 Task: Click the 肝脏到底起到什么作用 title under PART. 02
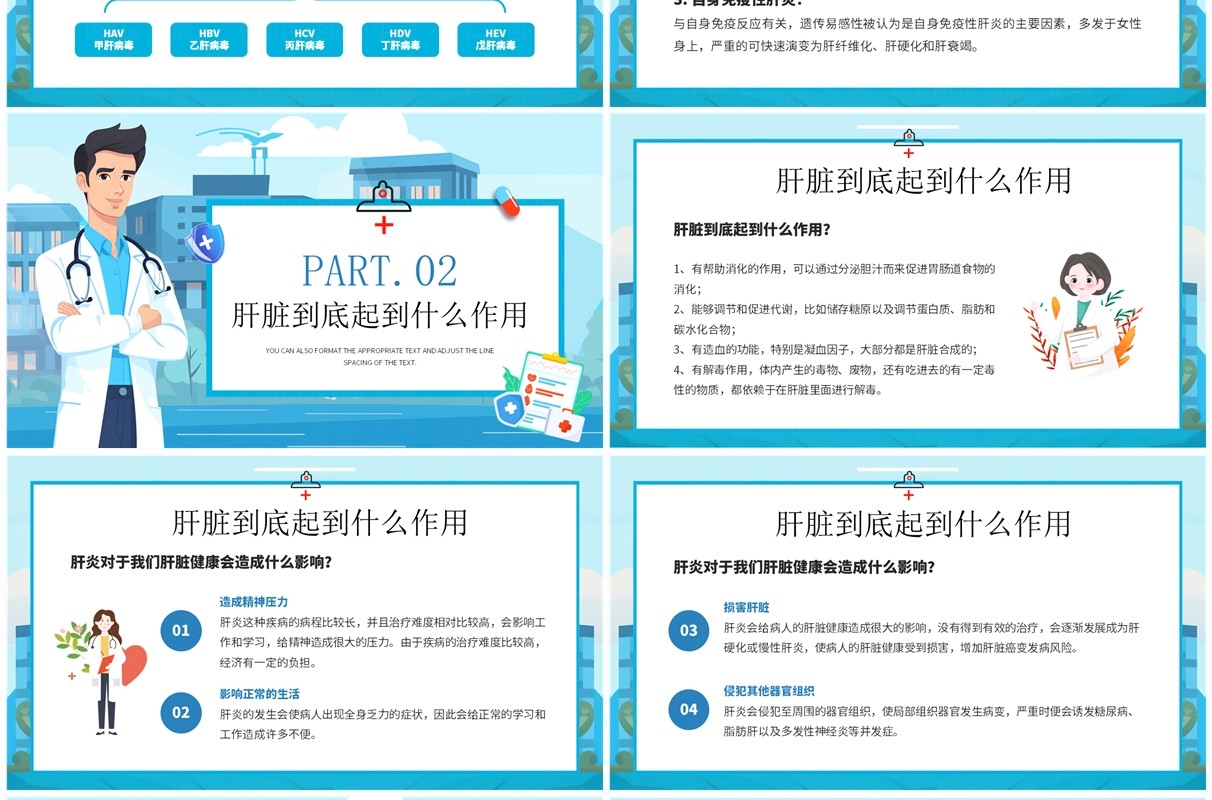(380, 315)
